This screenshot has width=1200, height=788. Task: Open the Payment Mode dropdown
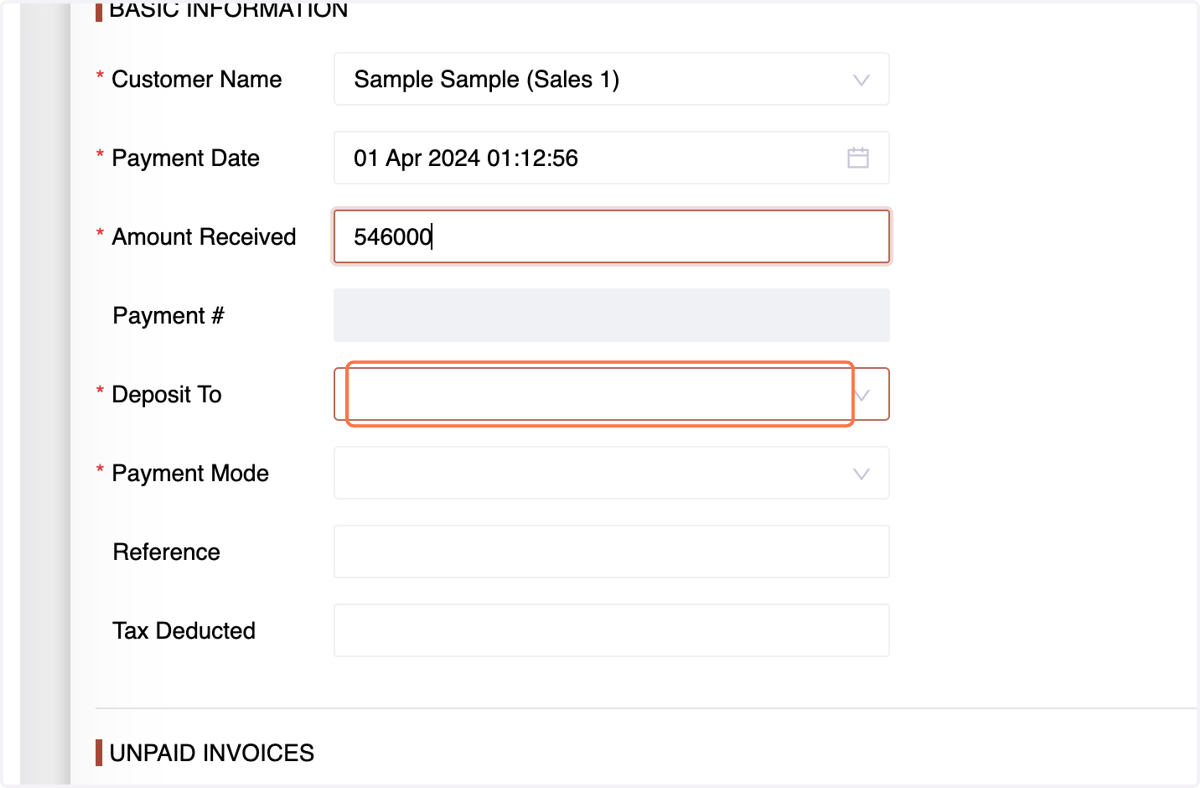(611, 473)
